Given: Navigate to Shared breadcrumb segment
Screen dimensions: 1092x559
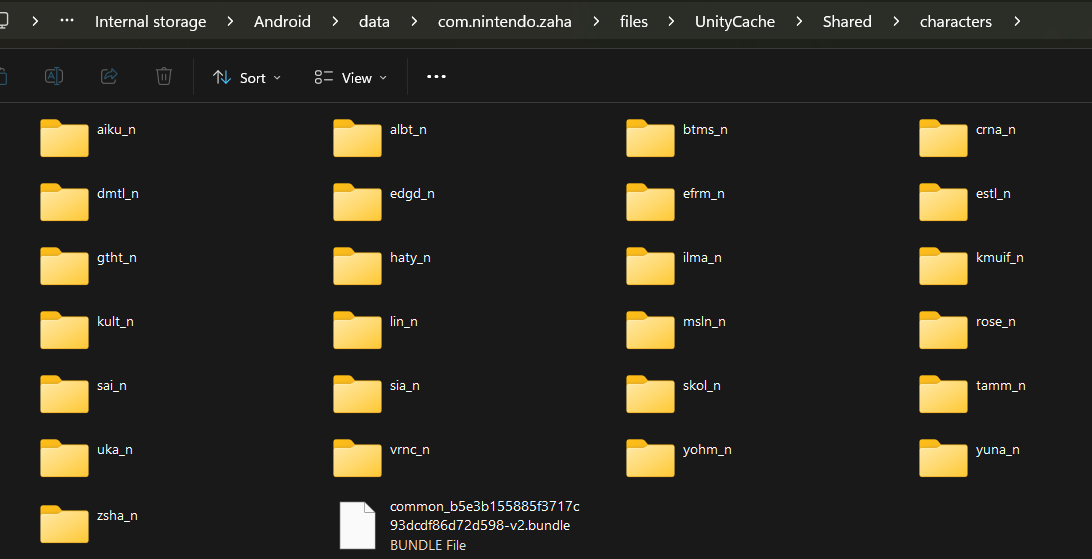Looking at the screenshot, I should pyautogui.click(x=847, y=22).
